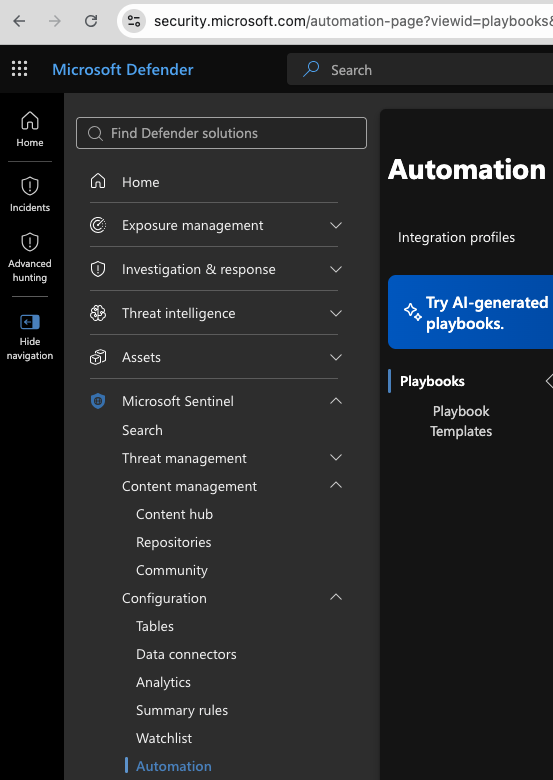Open Search under Microsoft Sentinel

pos(142,430)
